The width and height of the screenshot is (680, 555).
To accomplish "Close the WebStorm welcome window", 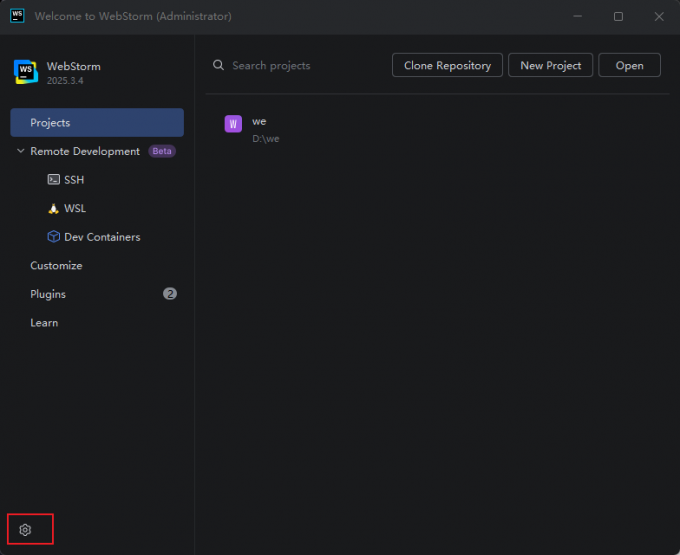I will point(659,16).
